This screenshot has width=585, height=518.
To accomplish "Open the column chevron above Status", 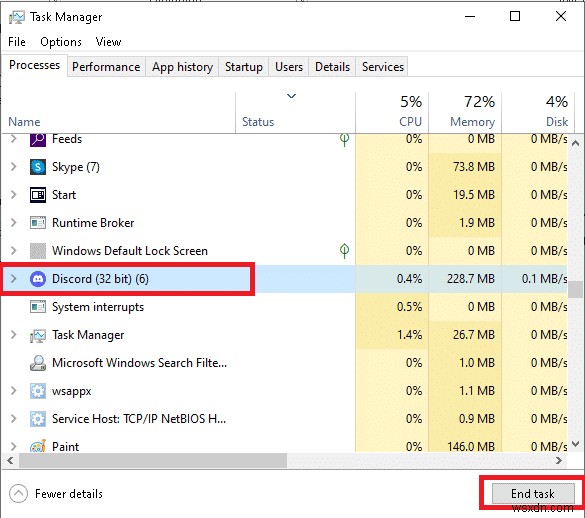I will [x=291, y=96].
